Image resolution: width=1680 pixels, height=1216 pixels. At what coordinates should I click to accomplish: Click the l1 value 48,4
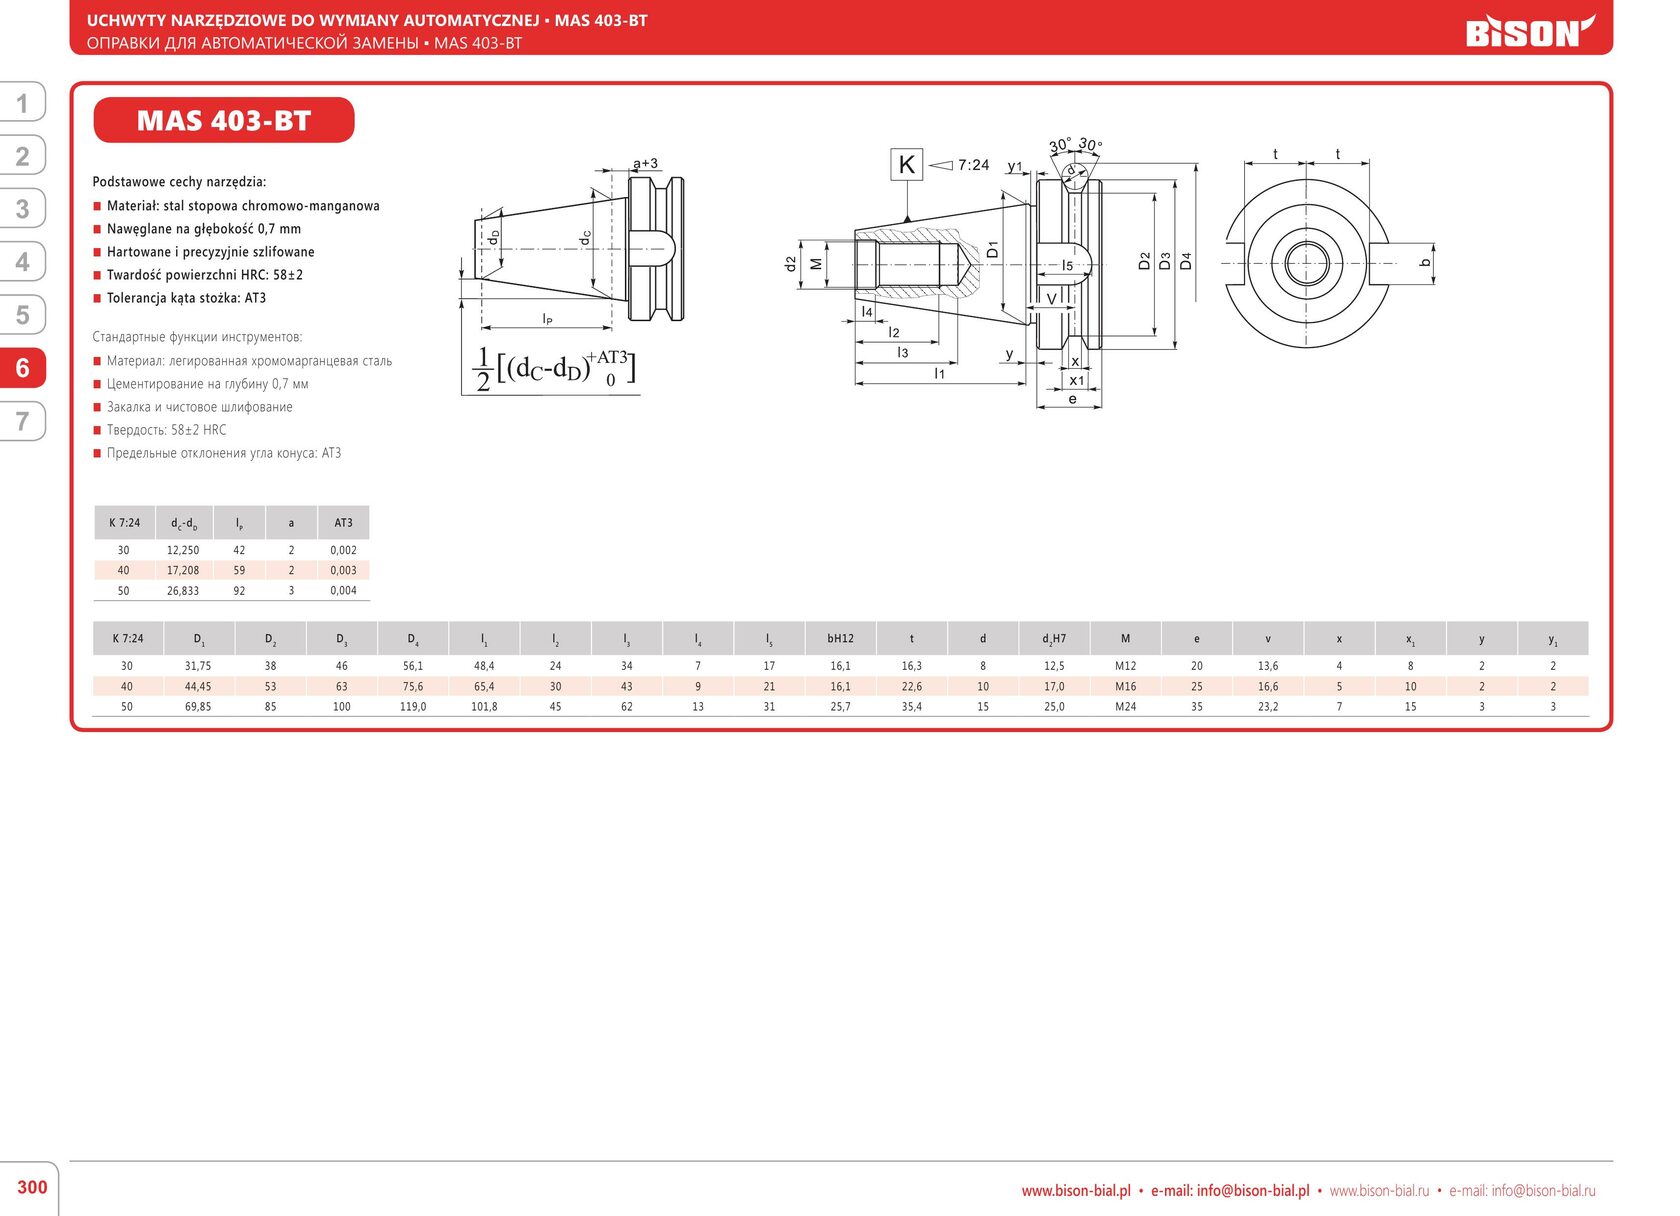[x=484, y=666]
